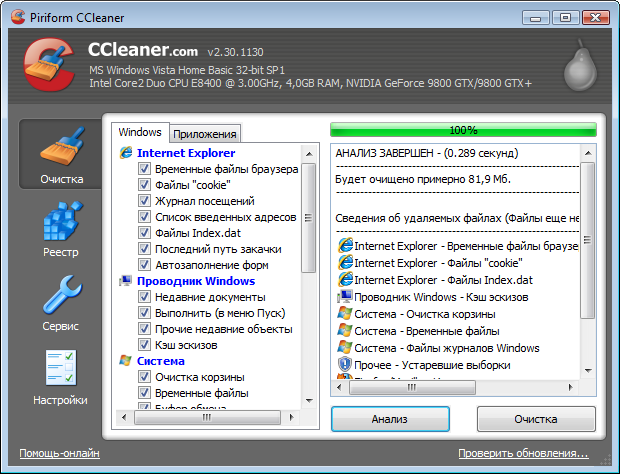620x474 pixels.
Task: Click results pane horizontal scroll right arrow
Action: (x=571, y=387)
